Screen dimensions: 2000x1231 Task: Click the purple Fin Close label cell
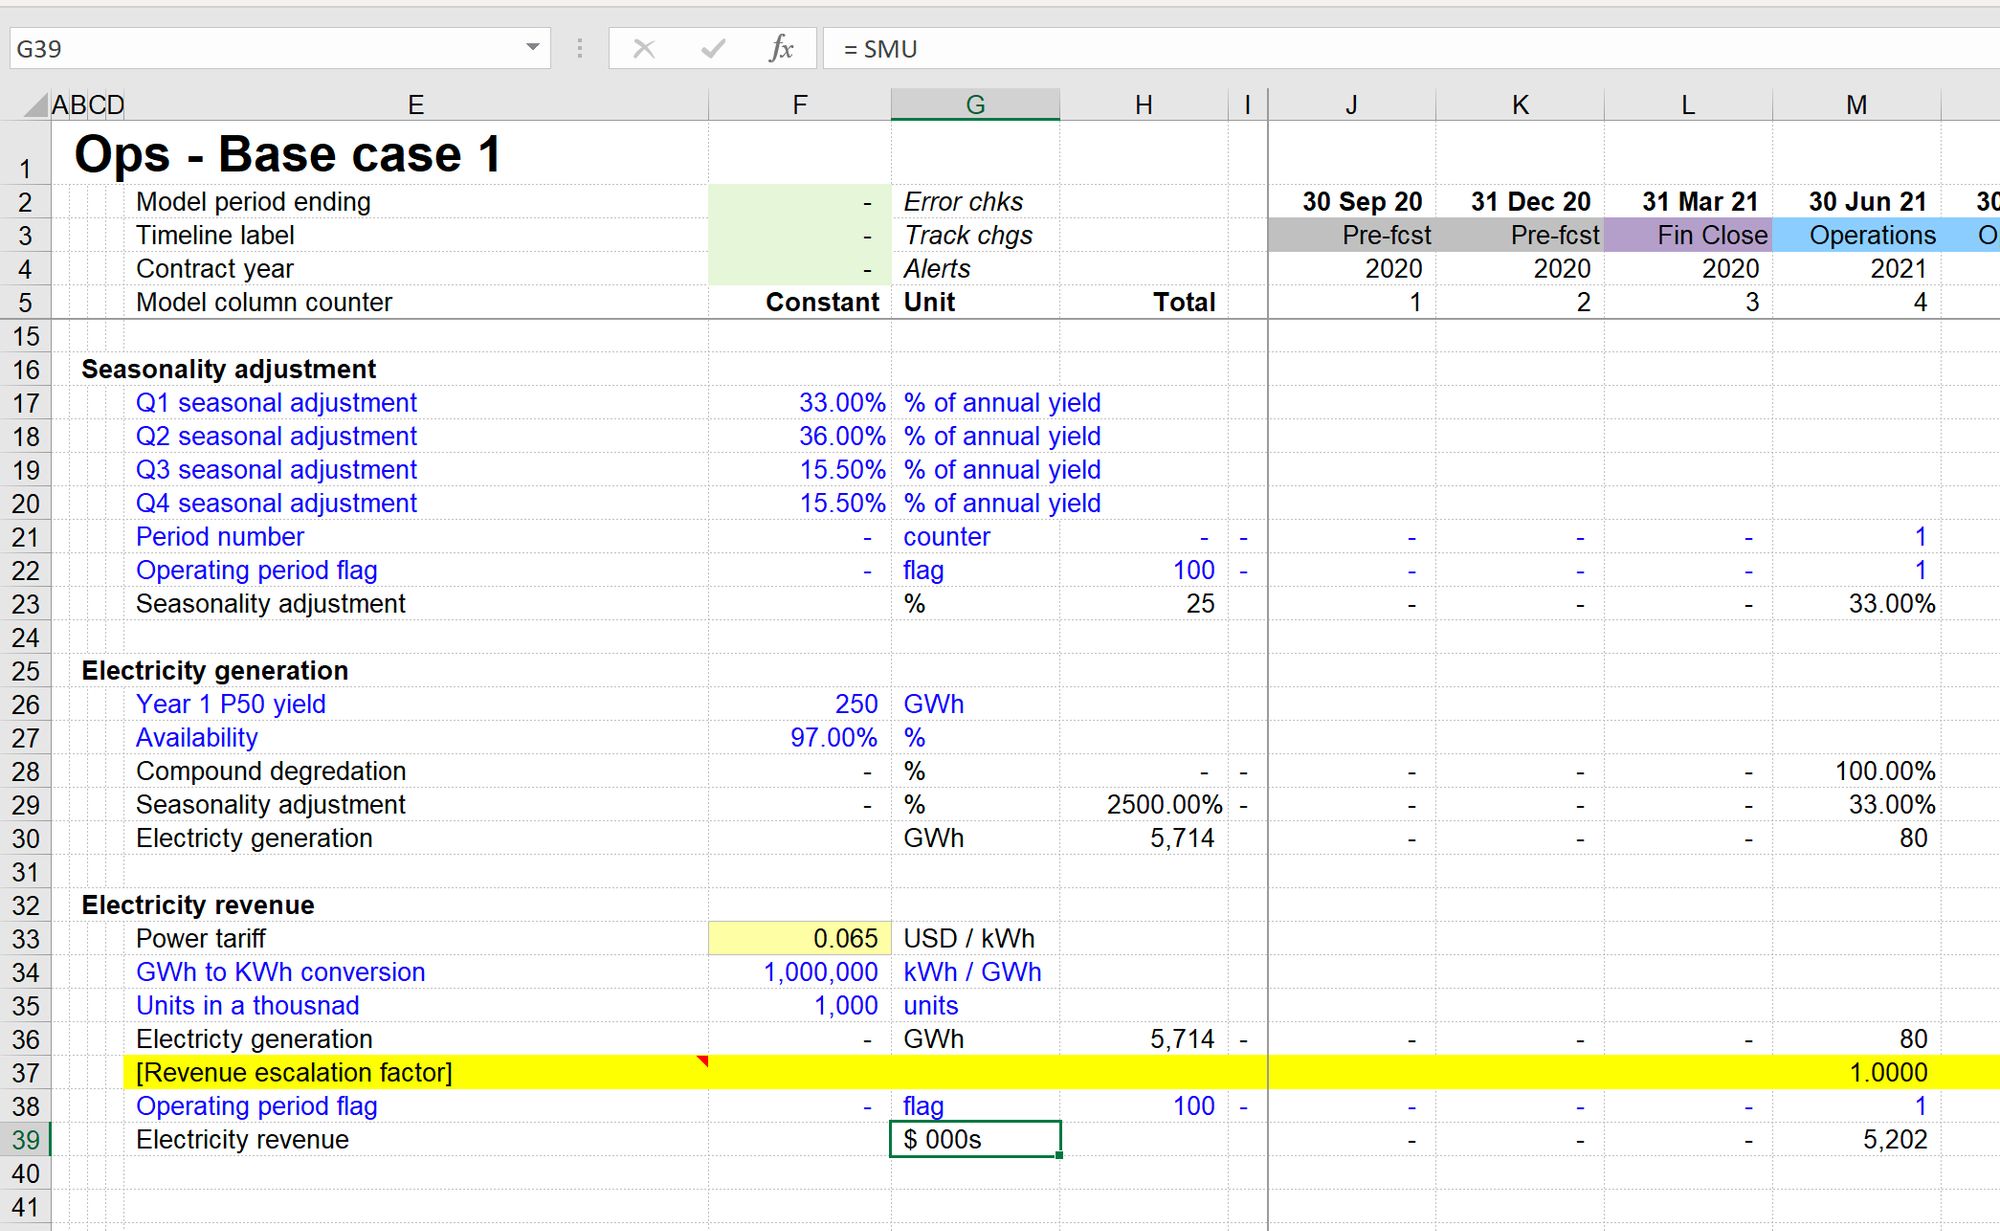[1688, 235]
